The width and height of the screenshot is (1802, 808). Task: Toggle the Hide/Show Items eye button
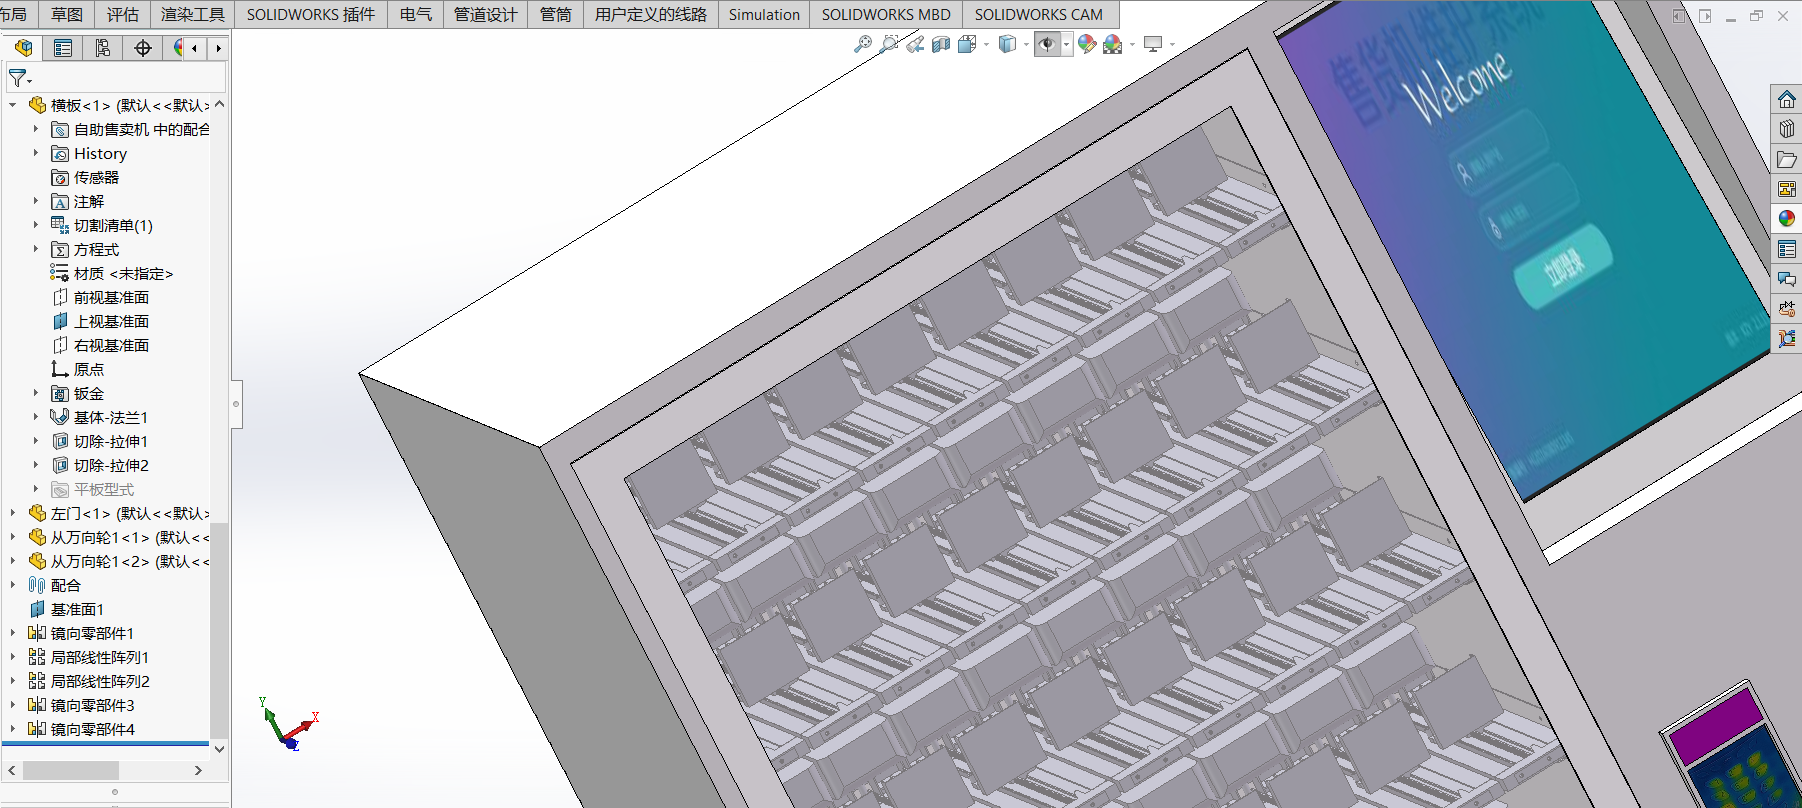[1047, 44]
